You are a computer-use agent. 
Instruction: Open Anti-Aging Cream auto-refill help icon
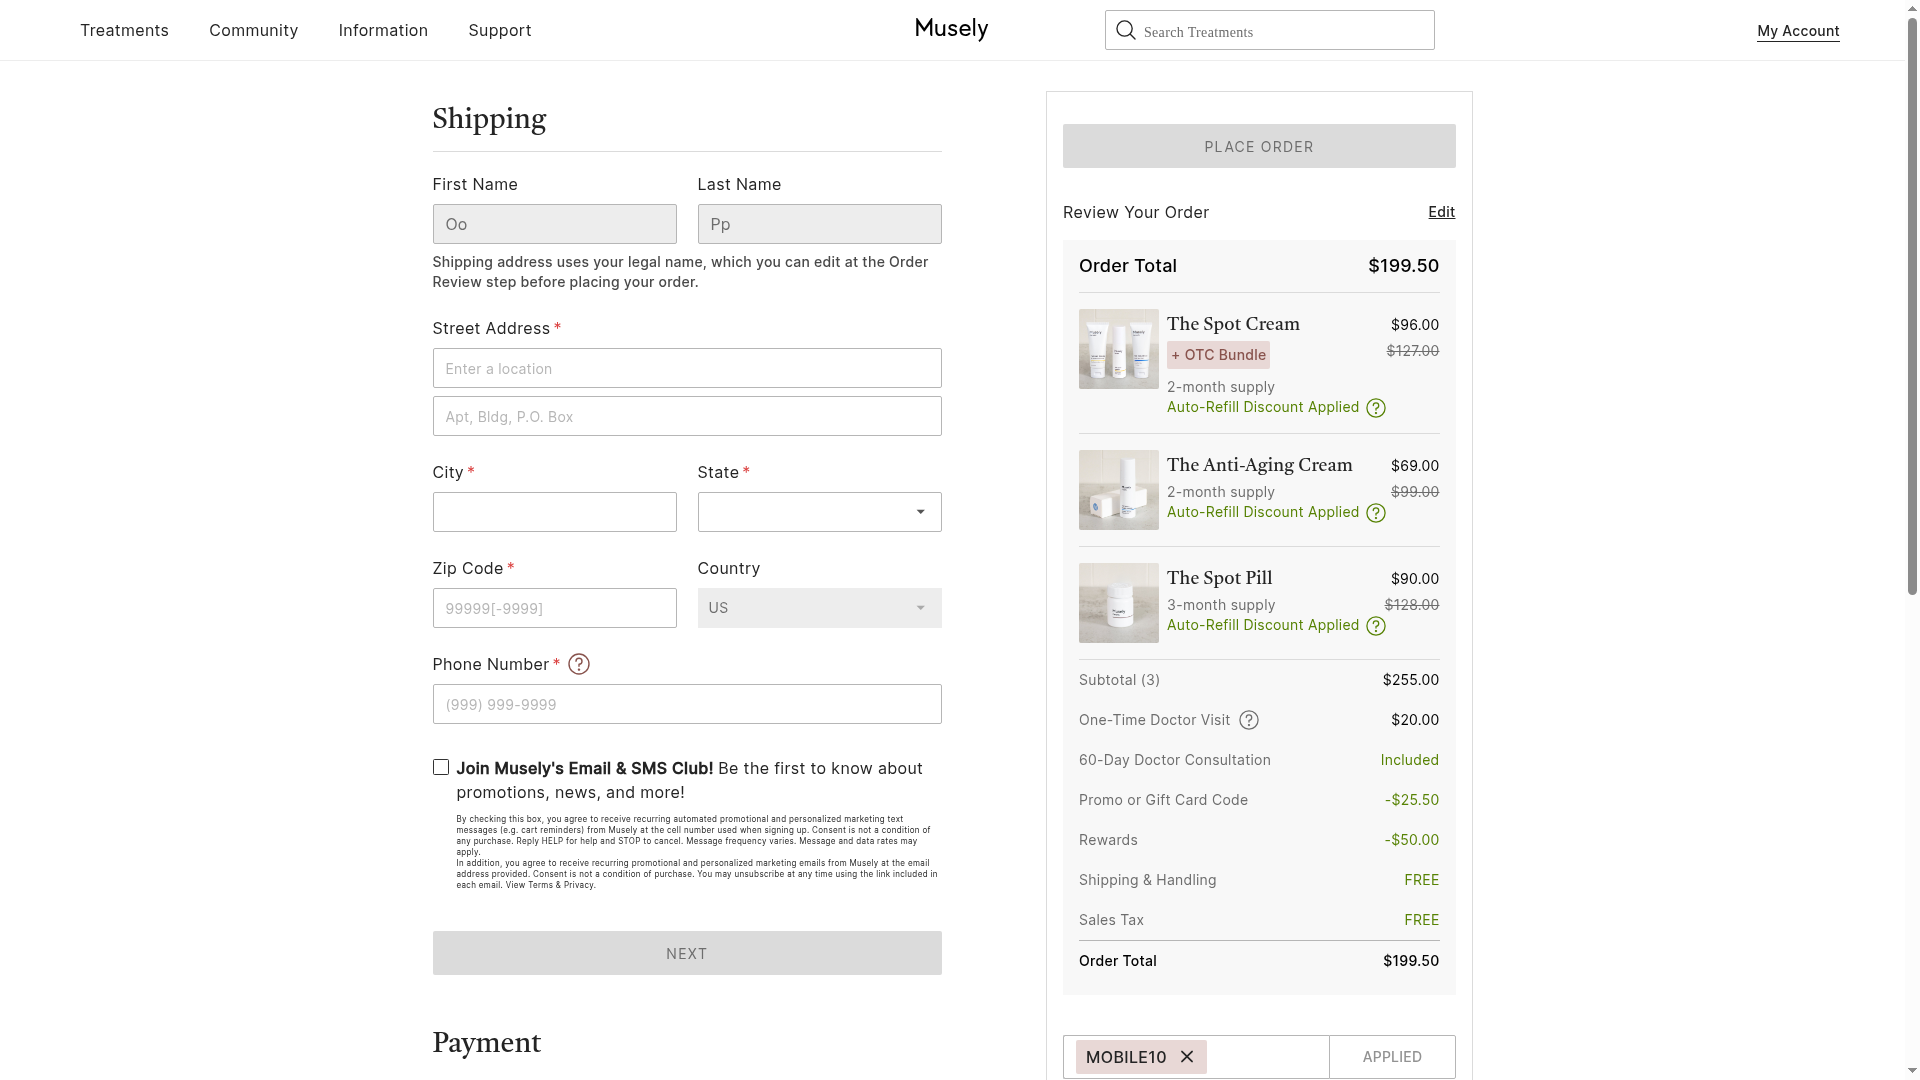pos(1376,513)
